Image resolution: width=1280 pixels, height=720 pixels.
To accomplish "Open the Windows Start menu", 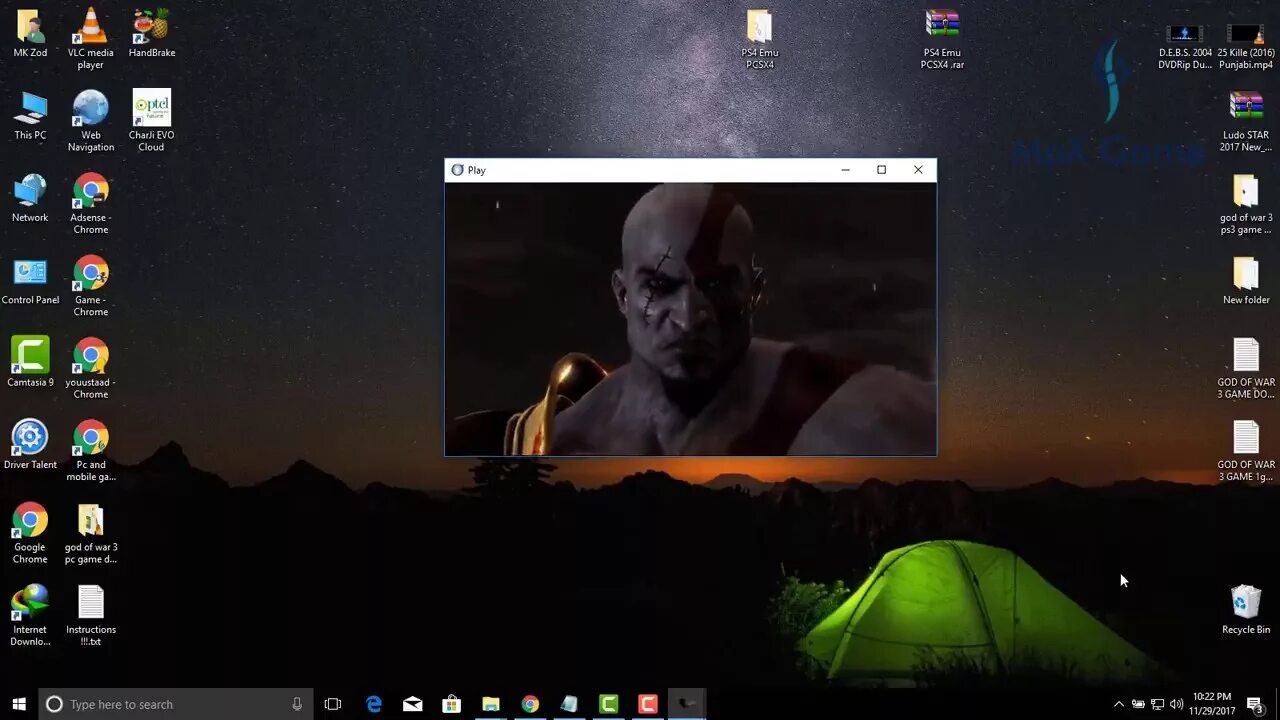I will (x=19, y=704).
